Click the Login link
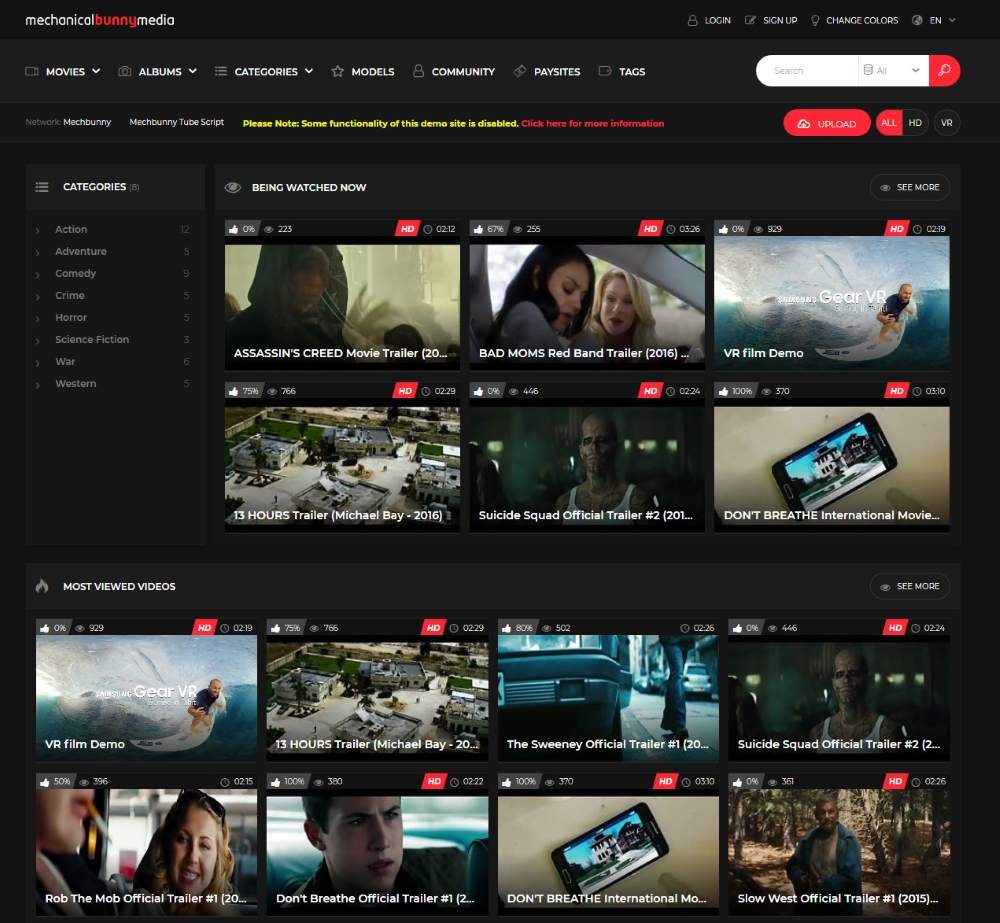Viewport: 1000px width, 923px height. [717, 20]
